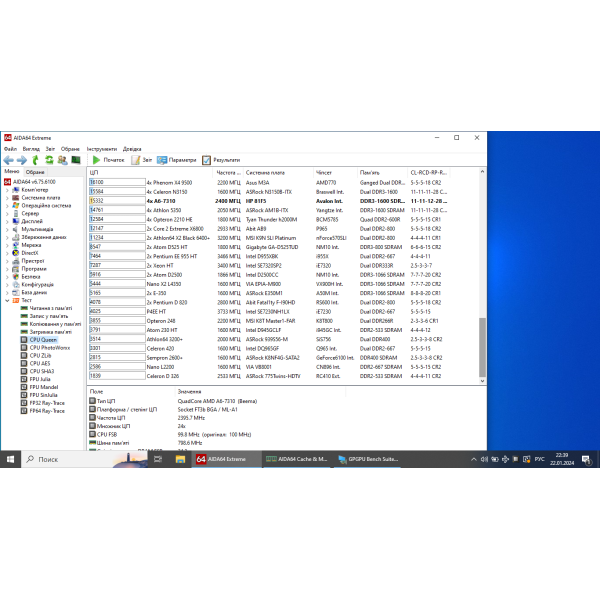
Task: Expand the Комп'ютер tree node
Action: [7, 190]
